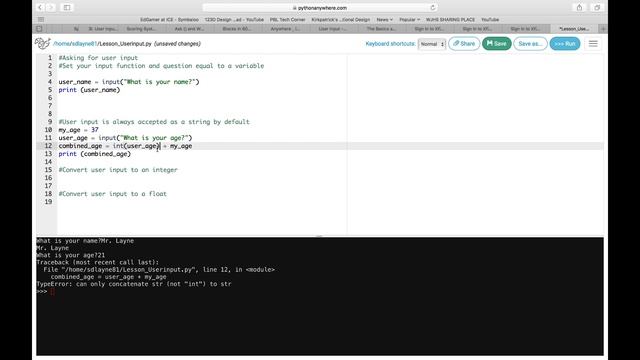
Task: Switch to the Scoring Syst... tab
Action: (141, 29)
